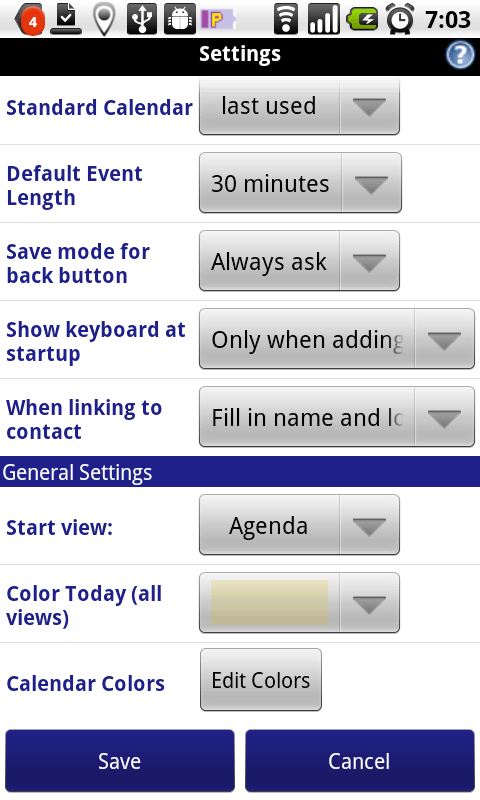
Task: Cancel the settings changes
Action: pos(360,761)
